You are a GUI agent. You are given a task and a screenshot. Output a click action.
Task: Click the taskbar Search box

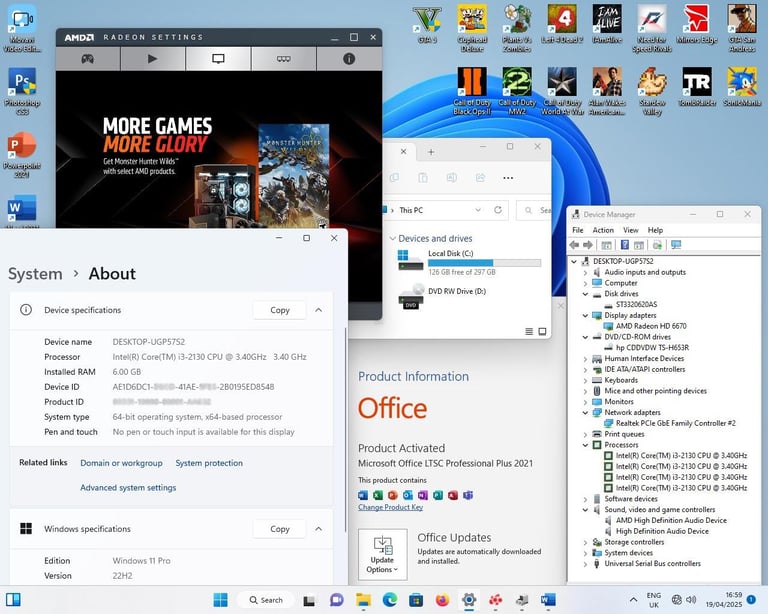tap(266, 600)
